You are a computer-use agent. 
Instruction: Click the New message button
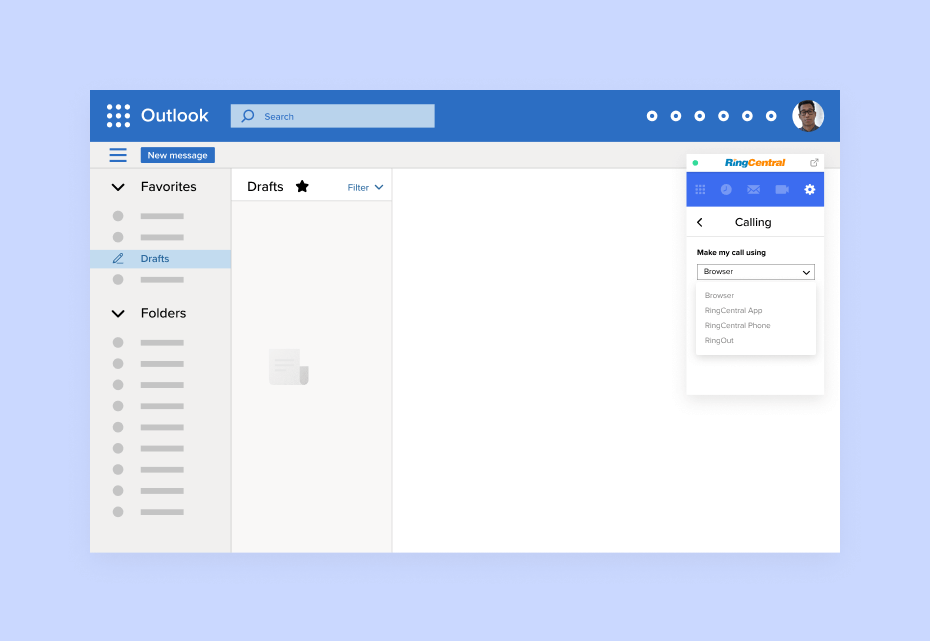(x=177, y=155)
